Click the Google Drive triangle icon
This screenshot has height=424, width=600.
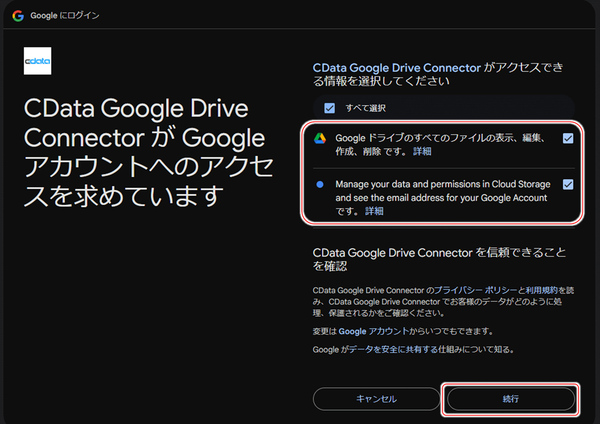pyautogui.click(x=320, y=139)
